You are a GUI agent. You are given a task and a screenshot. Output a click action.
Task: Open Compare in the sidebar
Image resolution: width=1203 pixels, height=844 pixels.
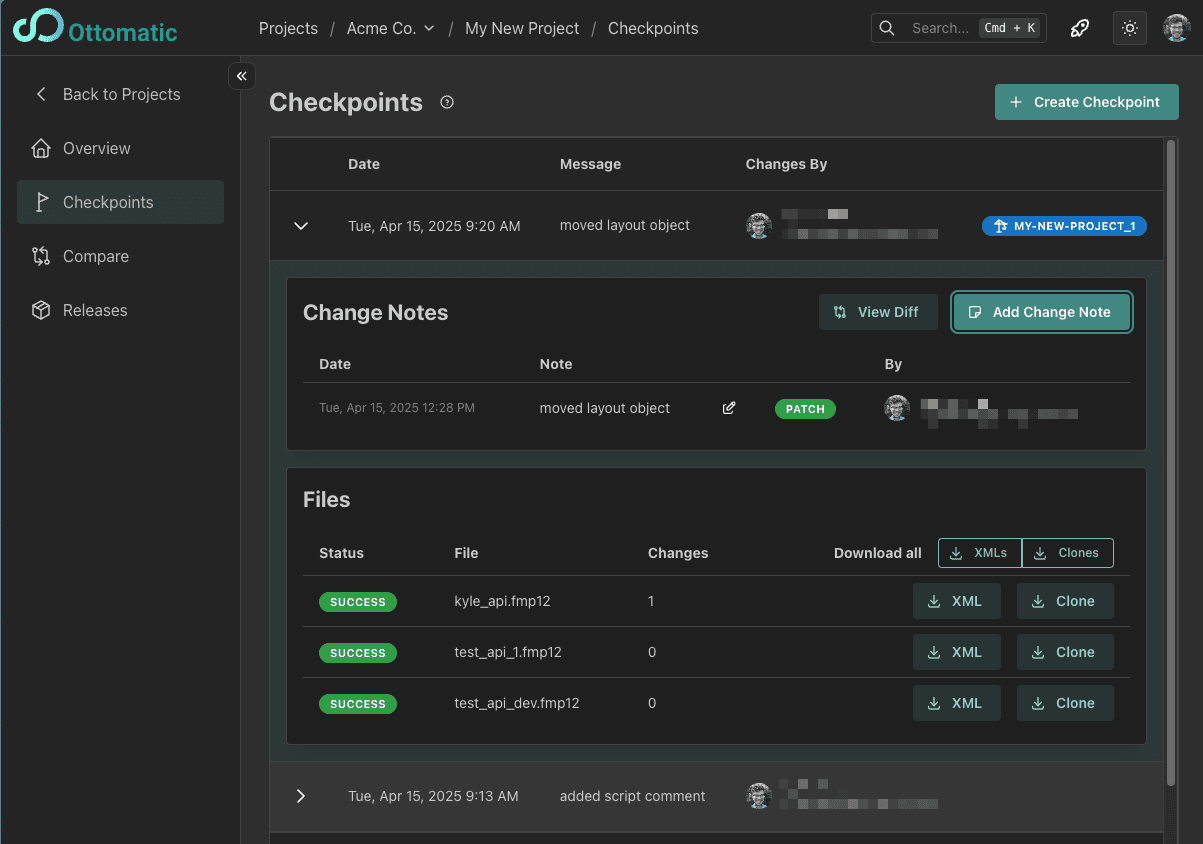(96, 256)
